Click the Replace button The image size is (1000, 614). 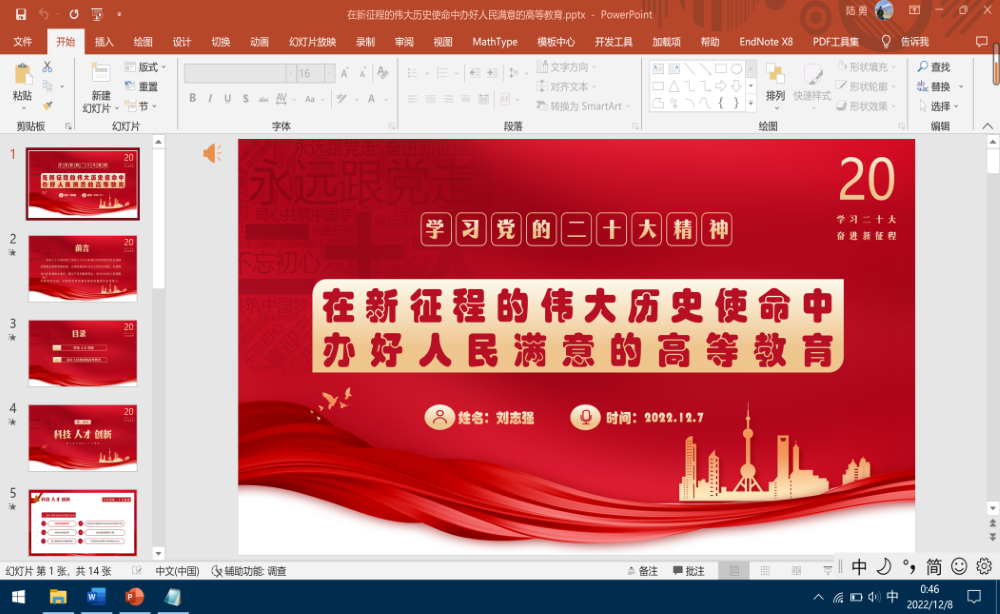939,87
